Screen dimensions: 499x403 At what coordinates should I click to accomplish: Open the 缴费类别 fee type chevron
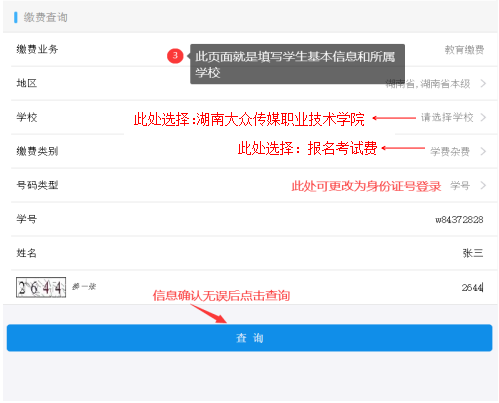tap(483, 151)
